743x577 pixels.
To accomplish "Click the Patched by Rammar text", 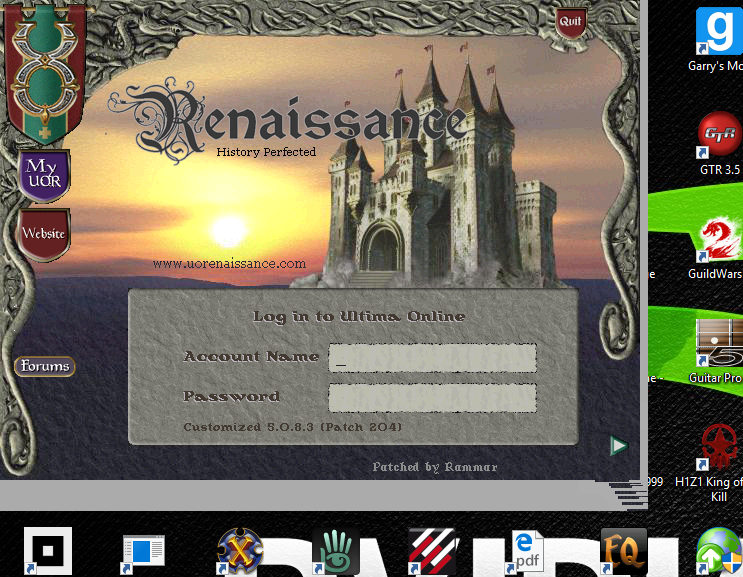I will tap(435, 467).
